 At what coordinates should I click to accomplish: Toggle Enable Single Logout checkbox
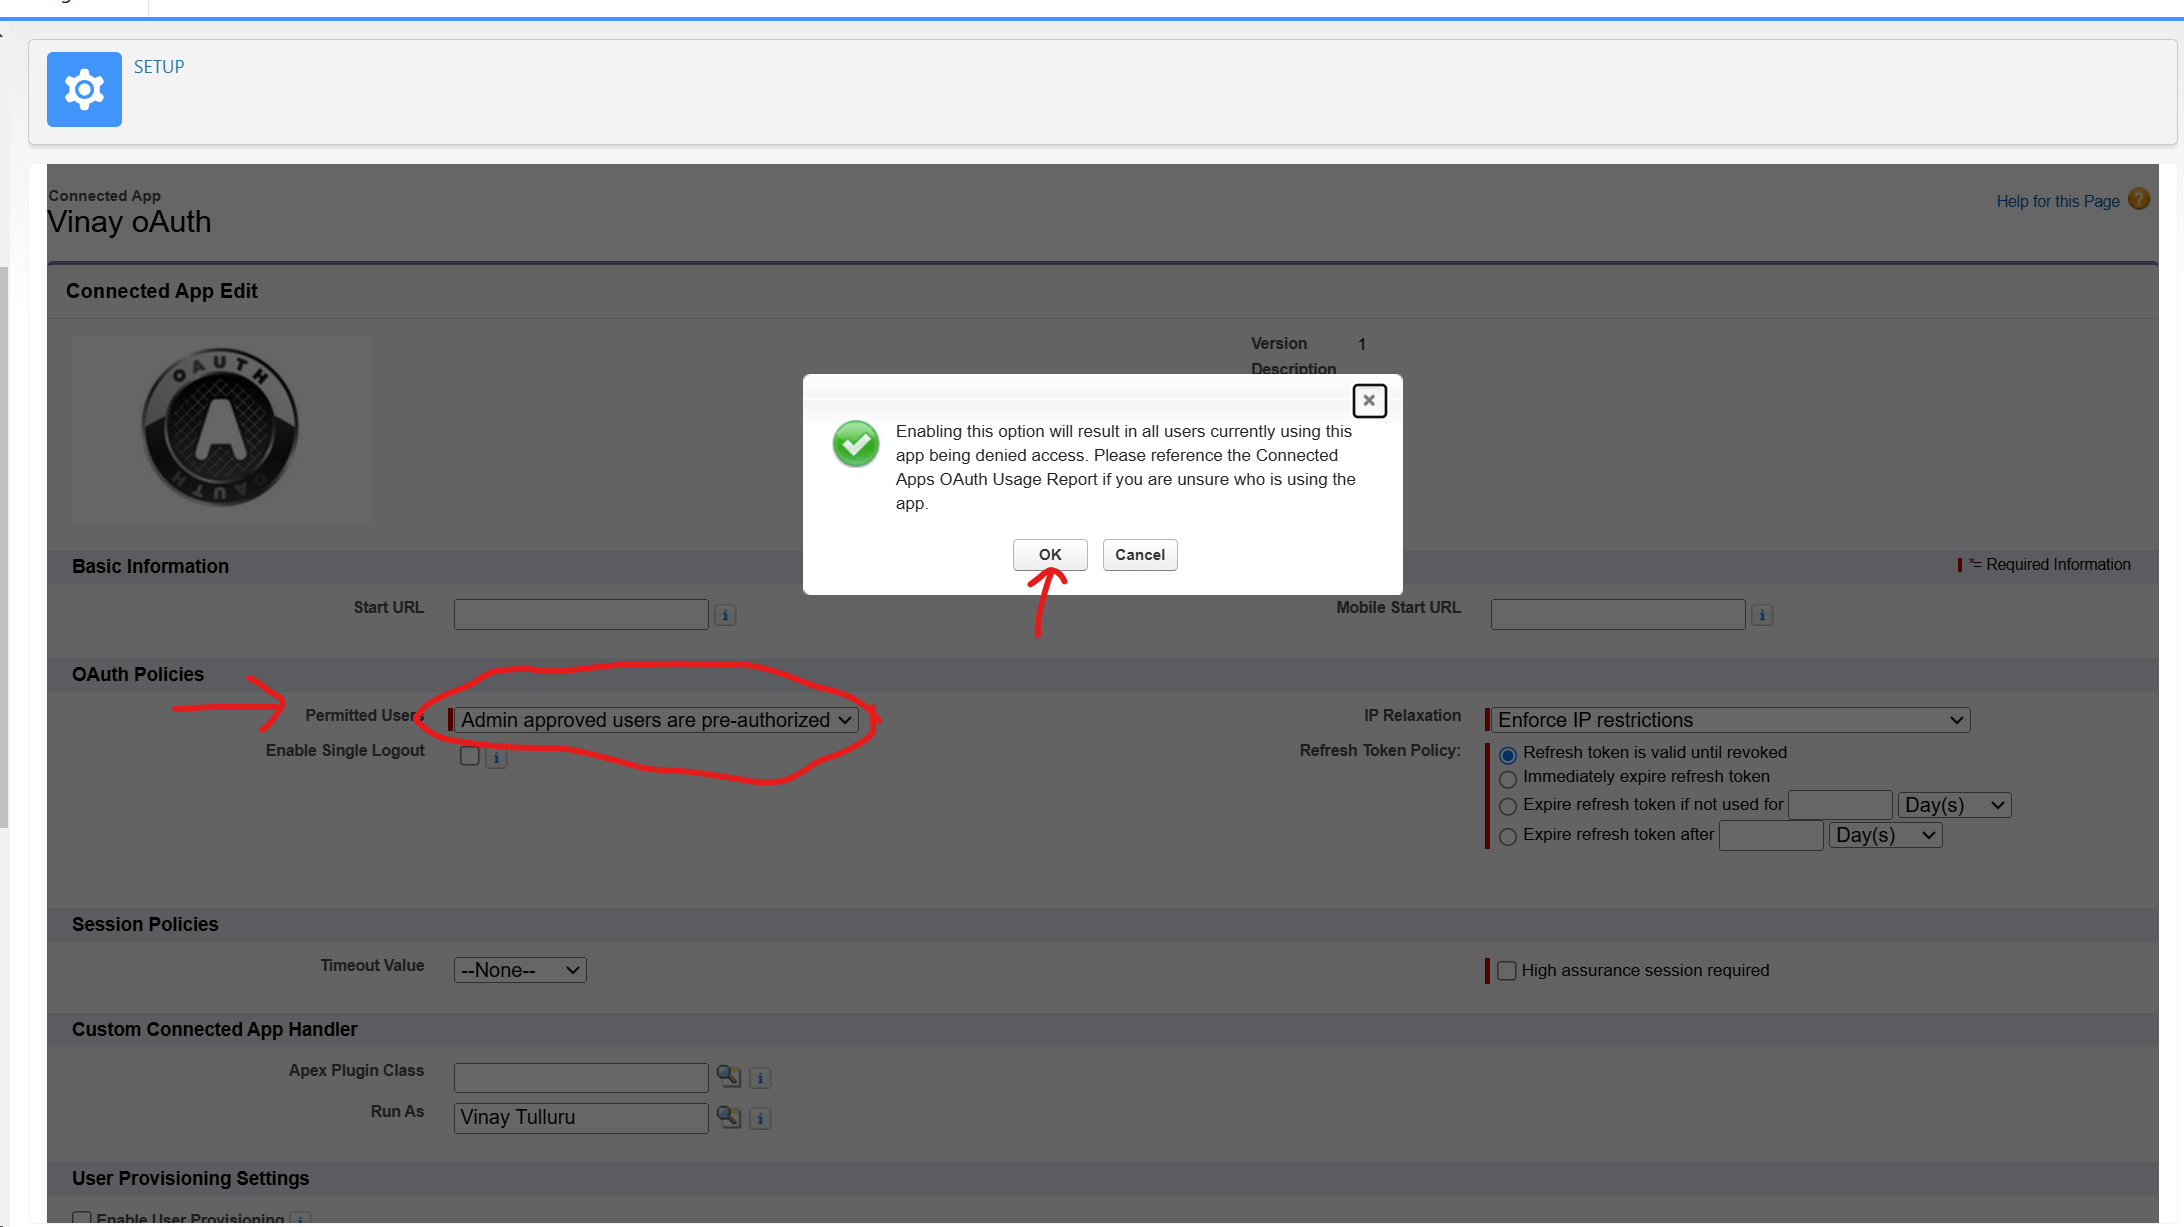[469, 755]
